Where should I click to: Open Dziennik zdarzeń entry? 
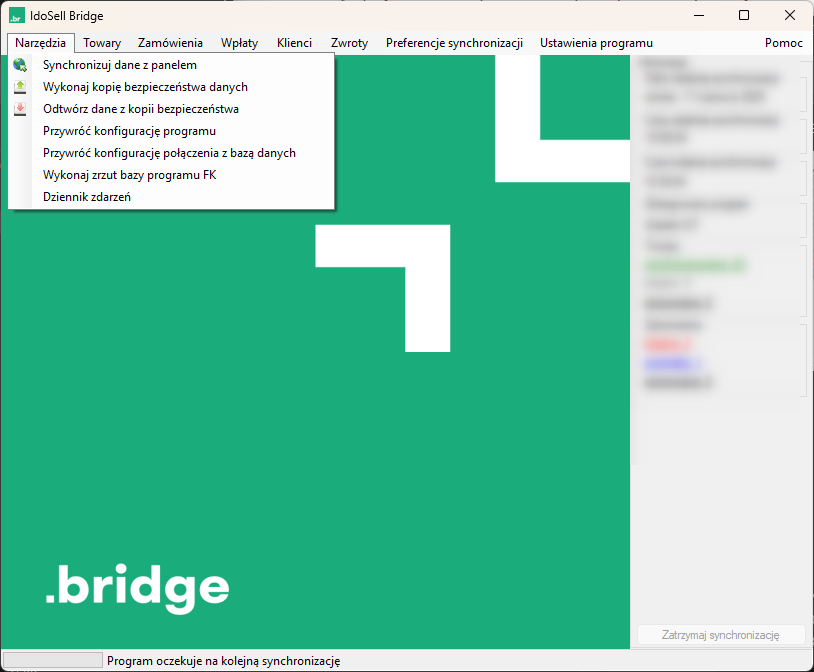click(171, 197)
